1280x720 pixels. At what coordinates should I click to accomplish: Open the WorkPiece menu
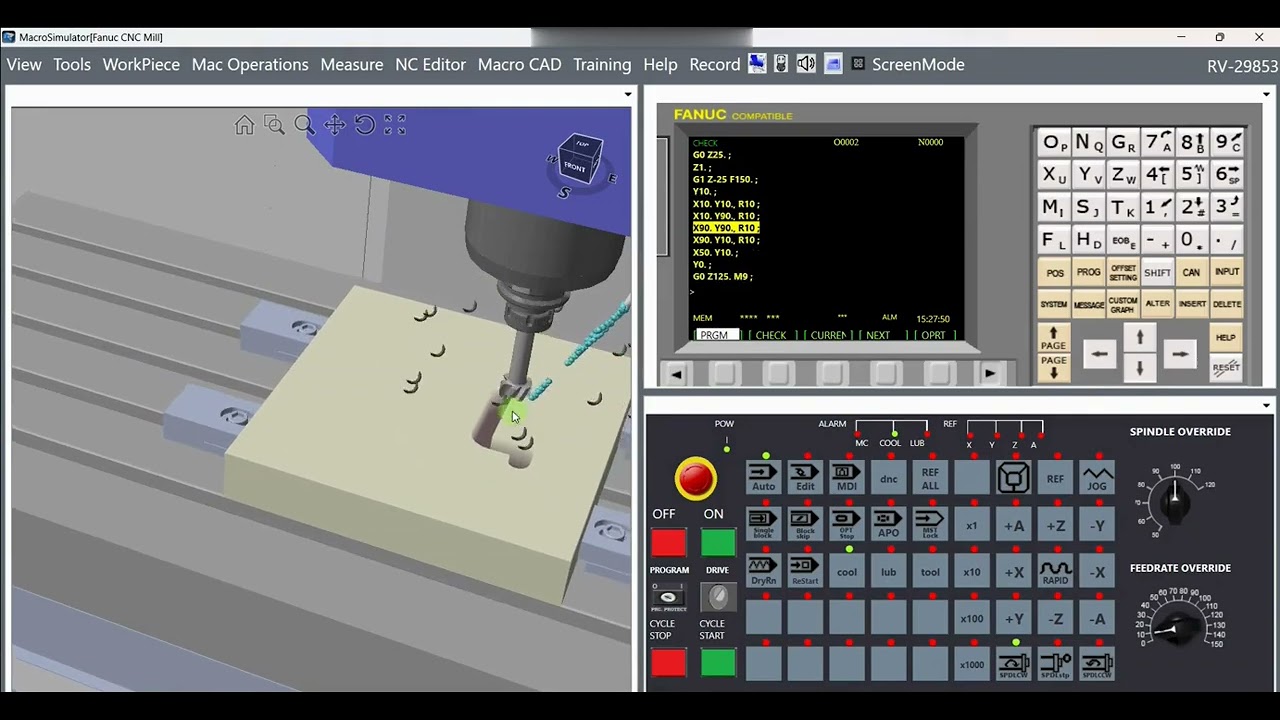click(141, 64)
